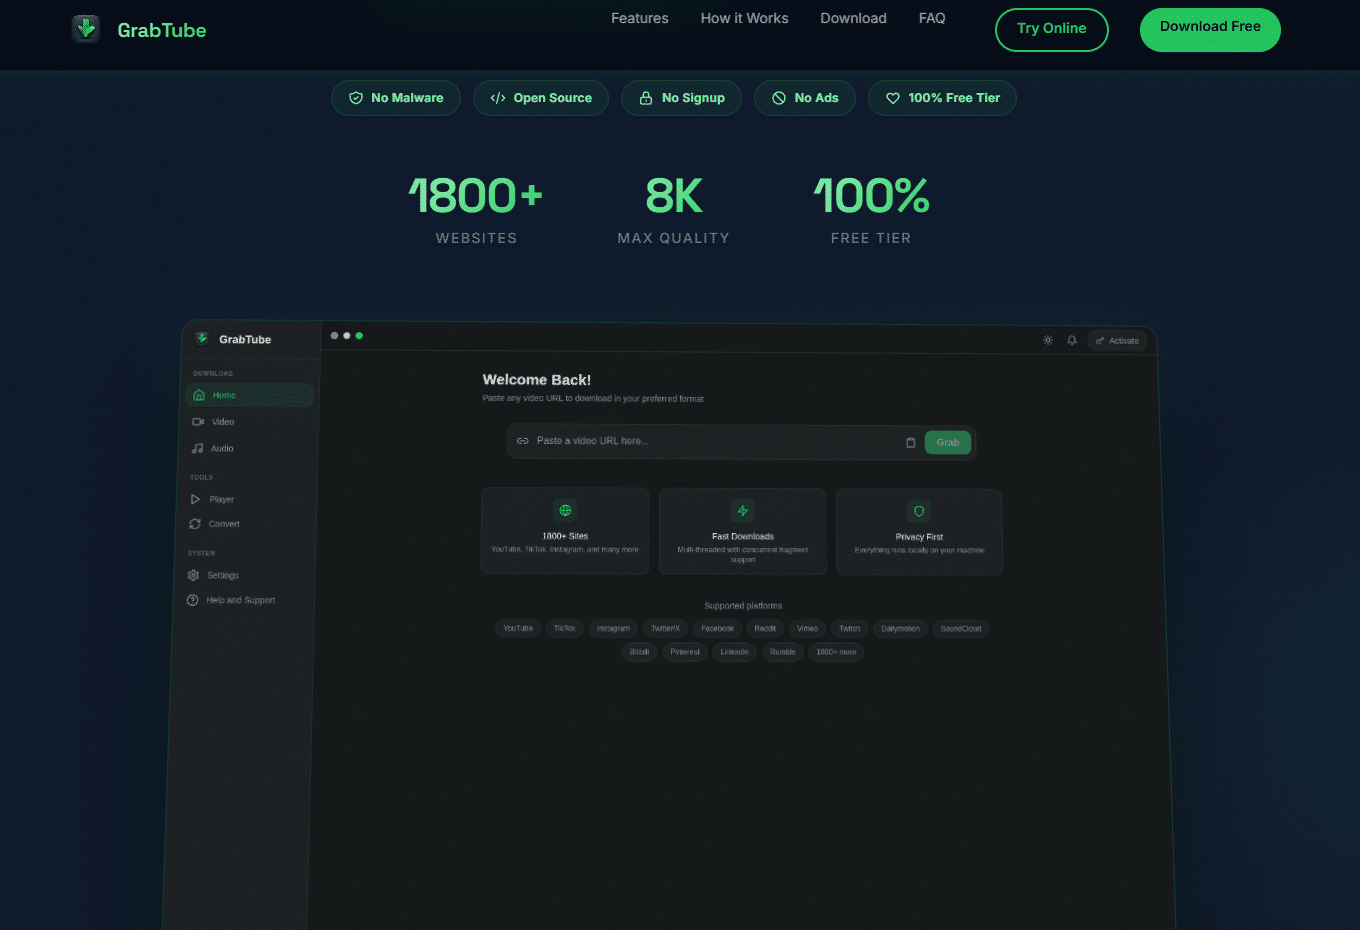Open the FAQ nav link
The height and width of the screenshot is (930, 1360).
coord(931,18)
